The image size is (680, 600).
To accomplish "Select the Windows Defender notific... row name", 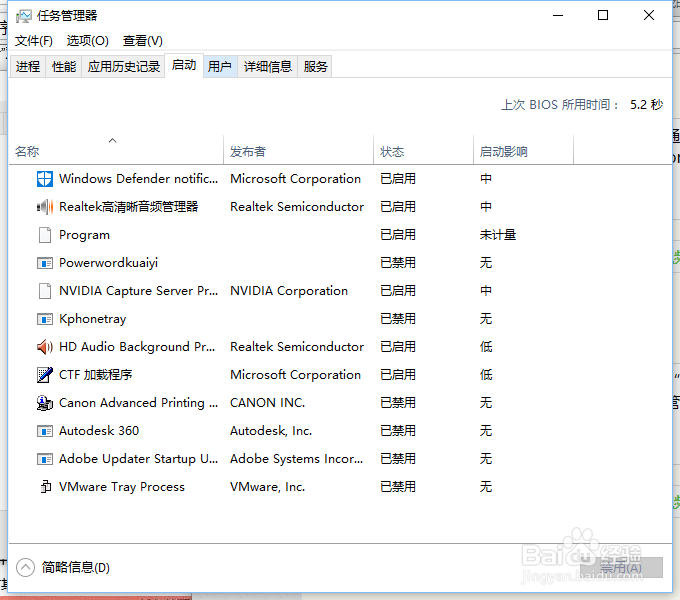I will (x=138, y=179).
